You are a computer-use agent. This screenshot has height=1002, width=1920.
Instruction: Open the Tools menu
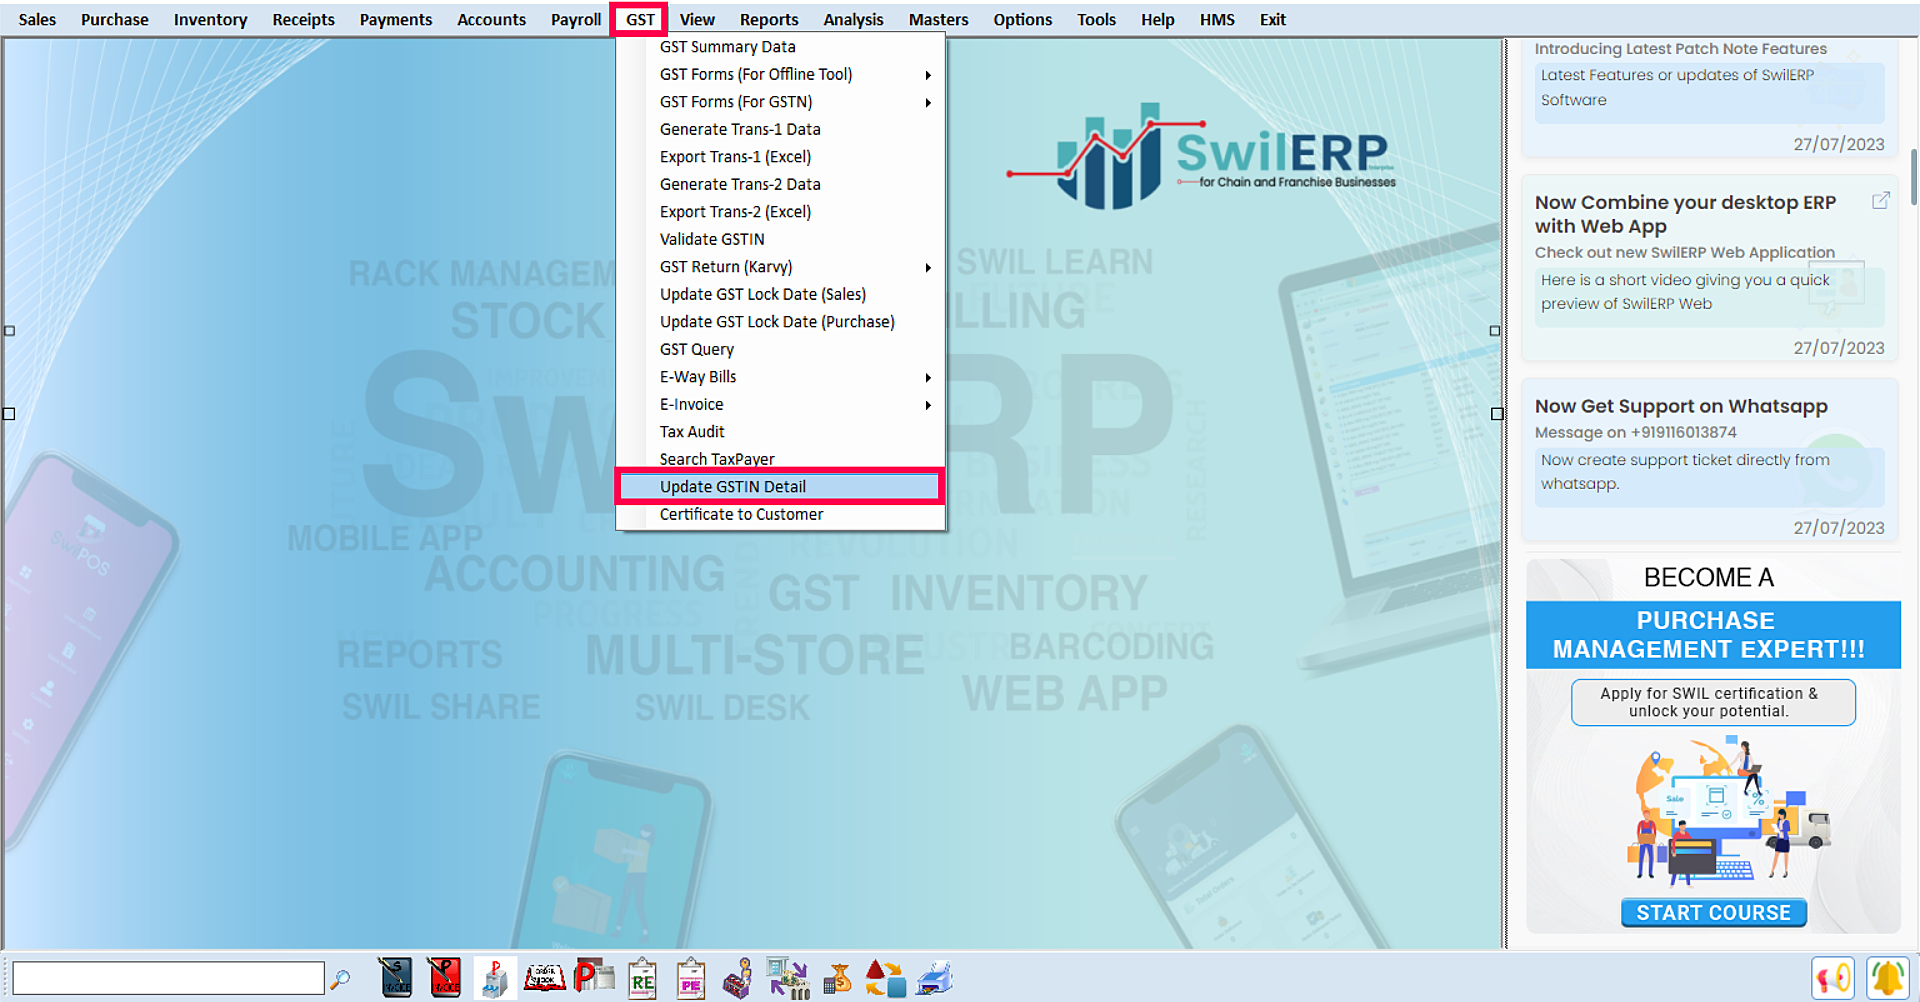click(1096, 19)
